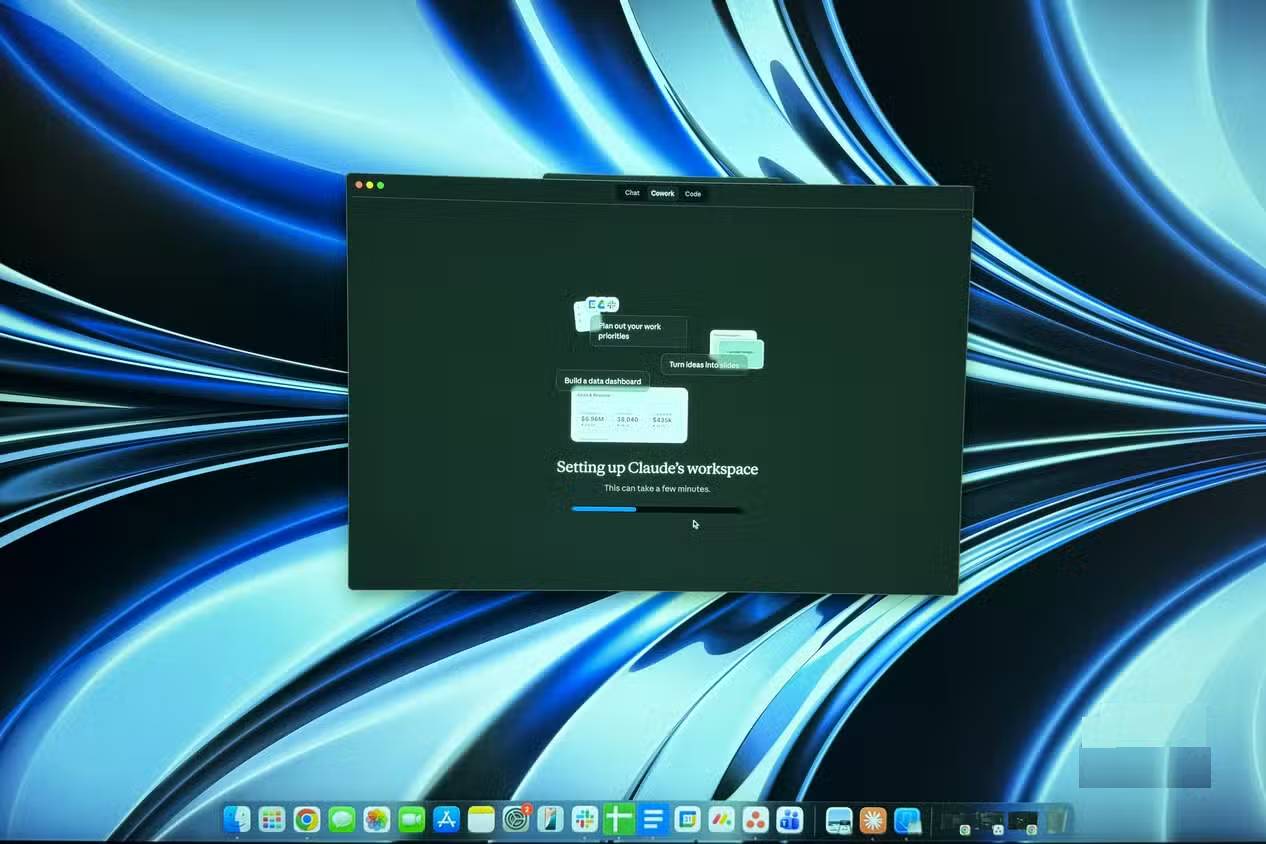Open the Code tab

(x=693, y=193)
